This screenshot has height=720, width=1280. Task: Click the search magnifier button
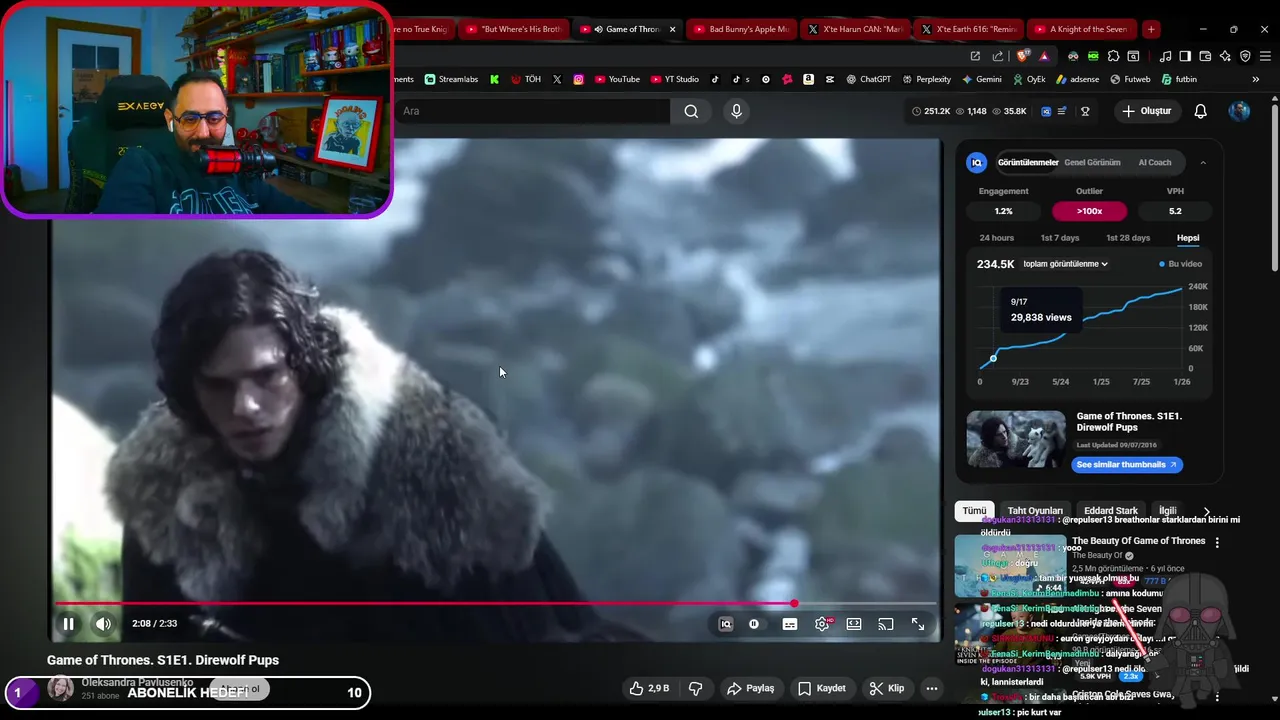coord(691,111)
